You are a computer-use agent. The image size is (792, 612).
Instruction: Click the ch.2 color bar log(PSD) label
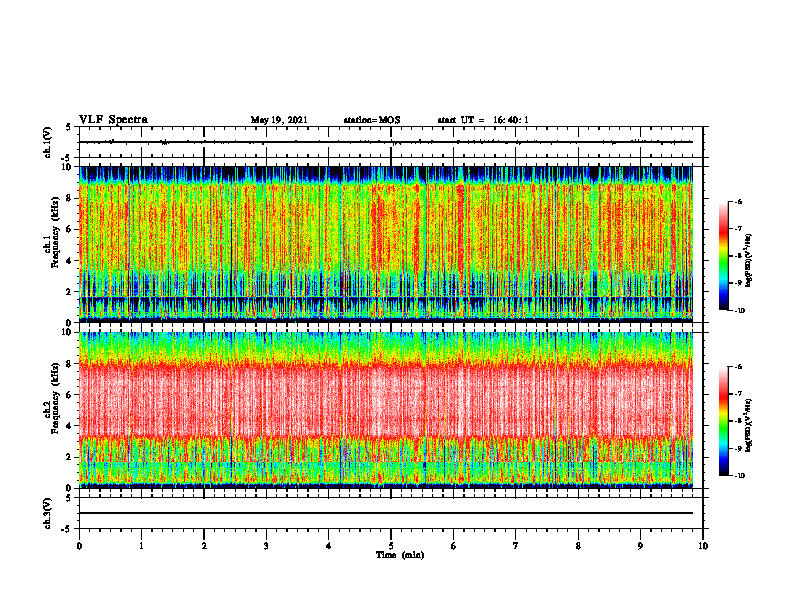pos(749,426)
